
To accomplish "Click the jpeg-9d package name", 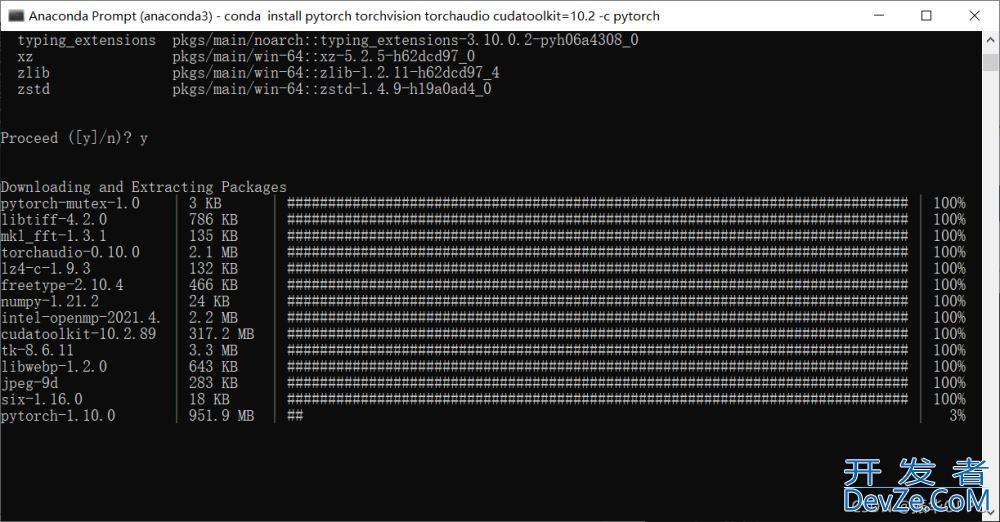I will (x=29, y=383).
